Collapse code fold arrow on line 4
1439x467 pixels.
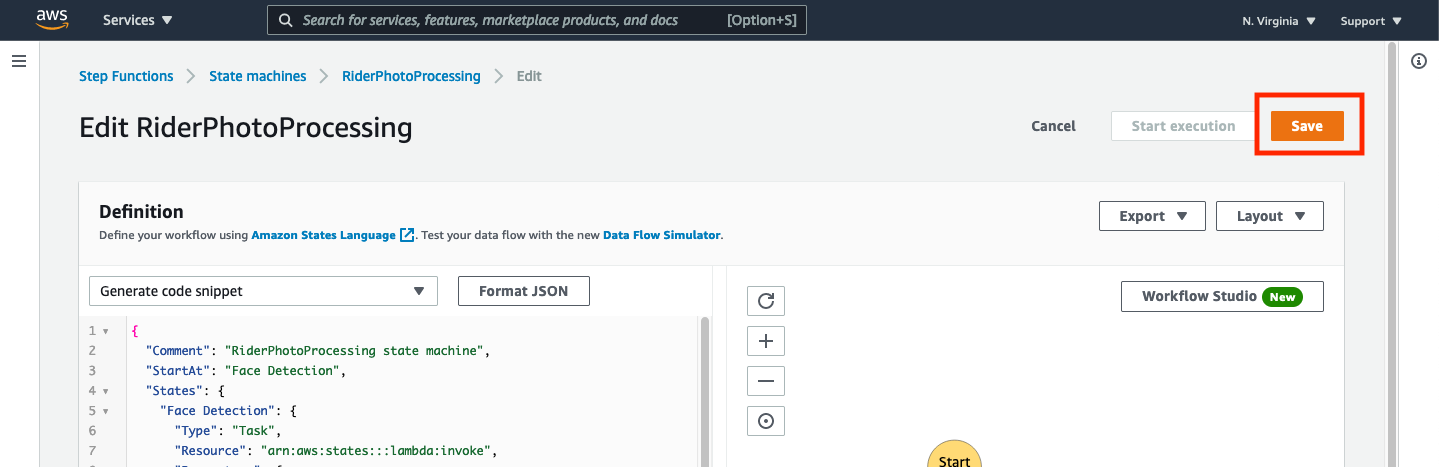click(106, 391)
